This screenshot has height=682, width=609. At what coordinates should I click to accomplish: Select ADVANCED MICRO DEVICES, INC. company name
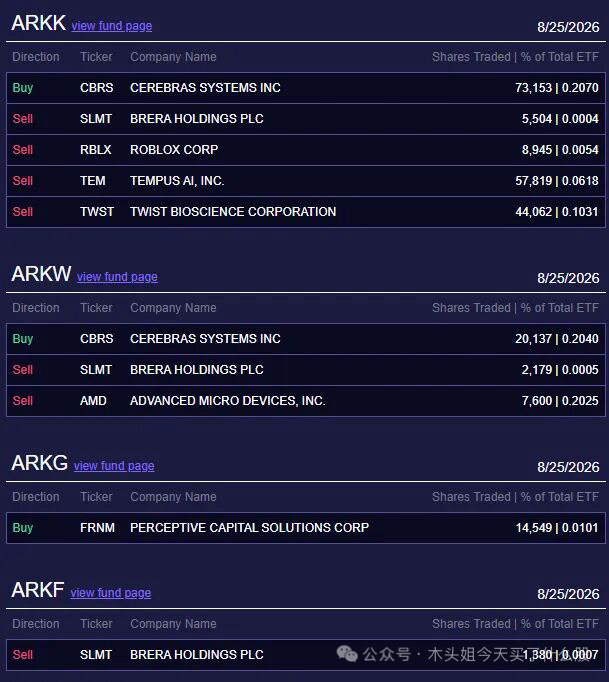point(228,401)
